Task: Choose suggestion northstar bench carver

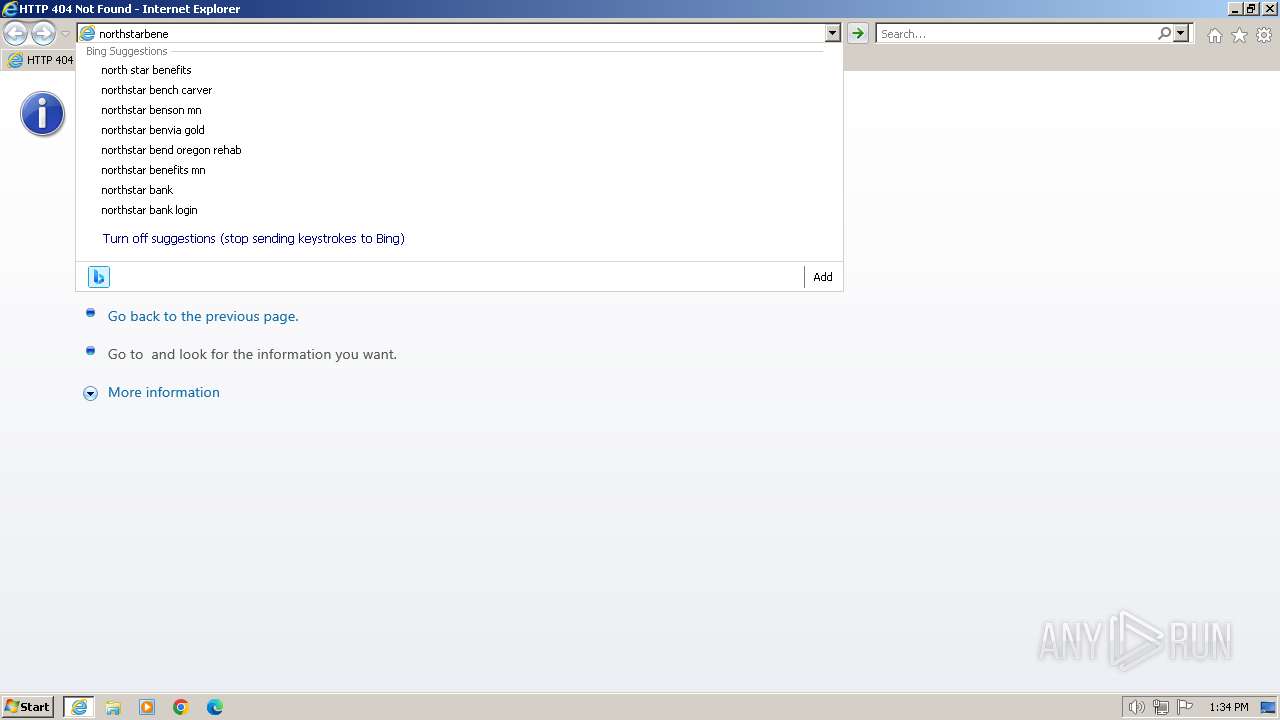Action: (x=156, y=90)
